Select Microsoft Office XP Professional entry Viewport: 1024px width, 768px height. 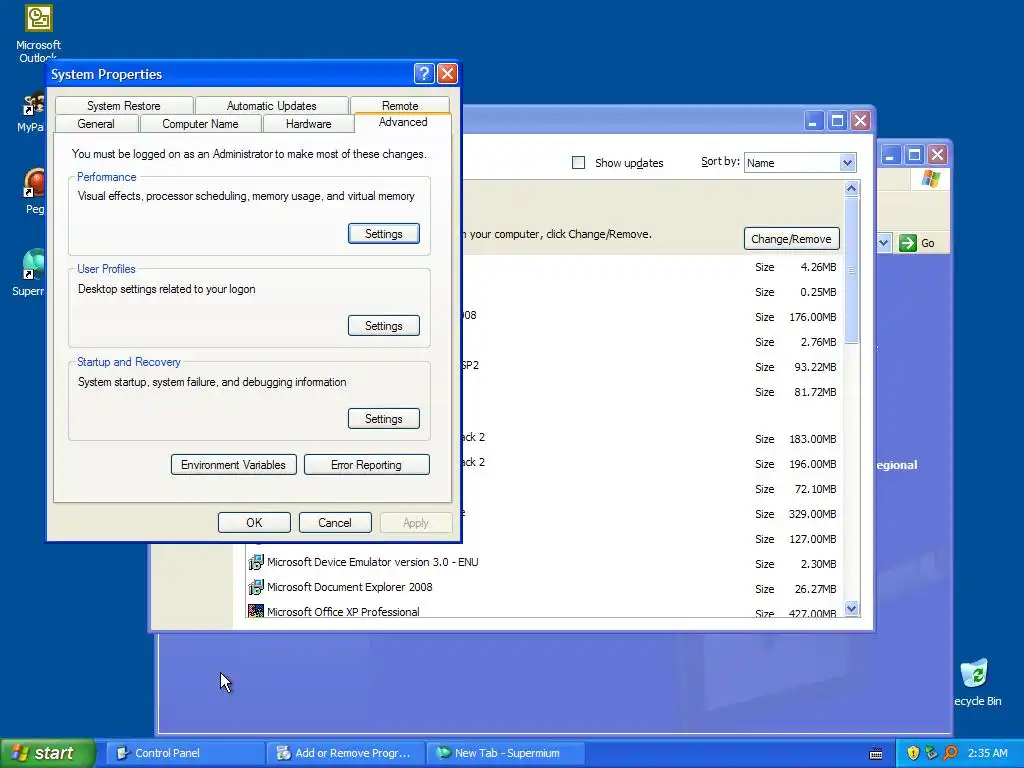(x=343, y=611)
